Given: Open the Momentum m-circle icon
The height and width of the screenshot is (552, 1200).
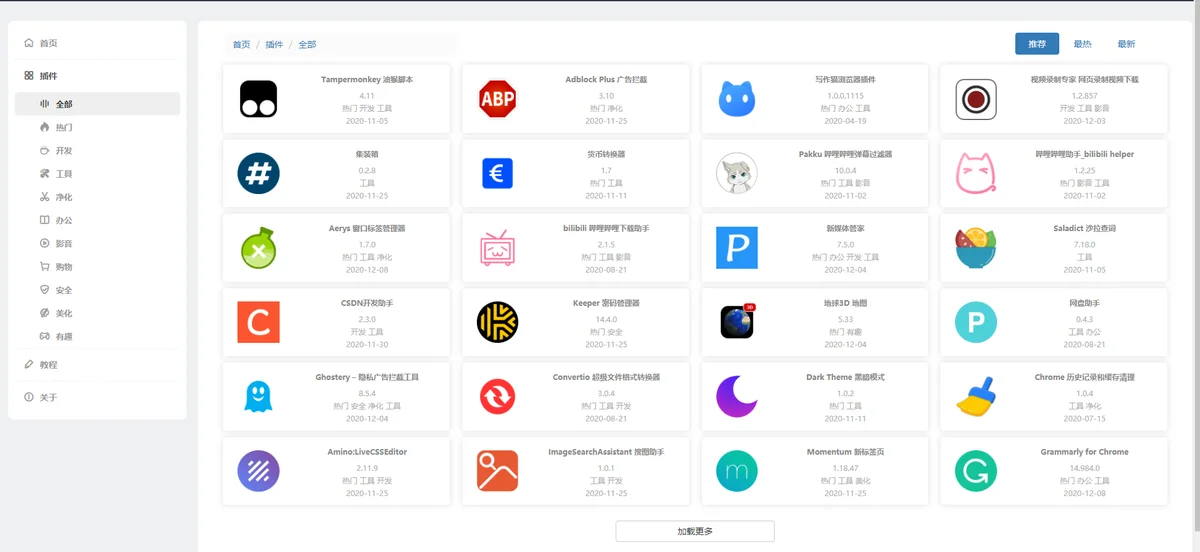Looking at the screenshot, I should point(737,471).
